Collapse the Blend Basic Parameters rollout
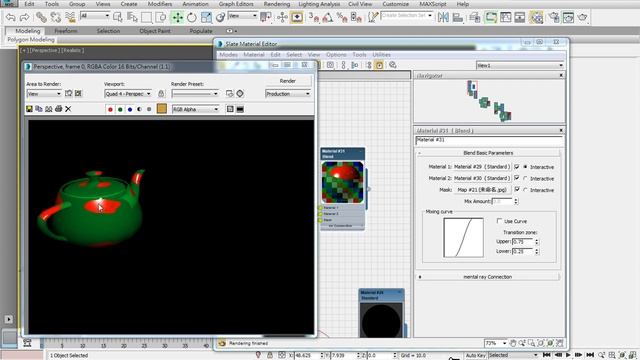The height and width of the screenshot is (360, 640). tap(488, 153)
